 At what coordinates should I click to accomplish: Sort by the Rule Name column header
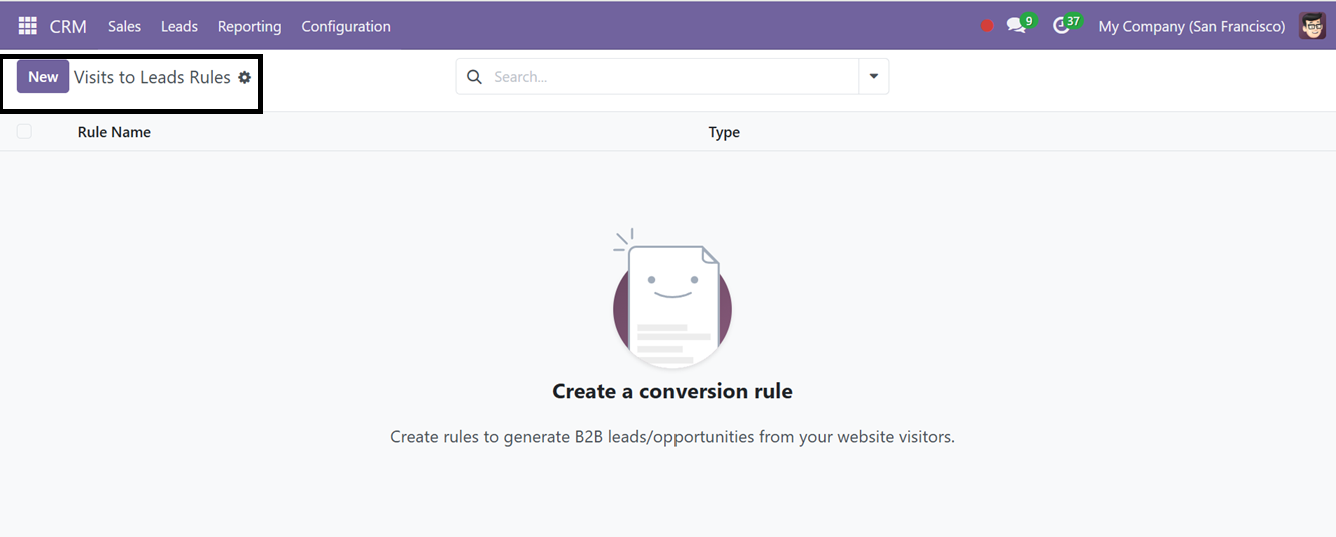(x=114, y=132)
